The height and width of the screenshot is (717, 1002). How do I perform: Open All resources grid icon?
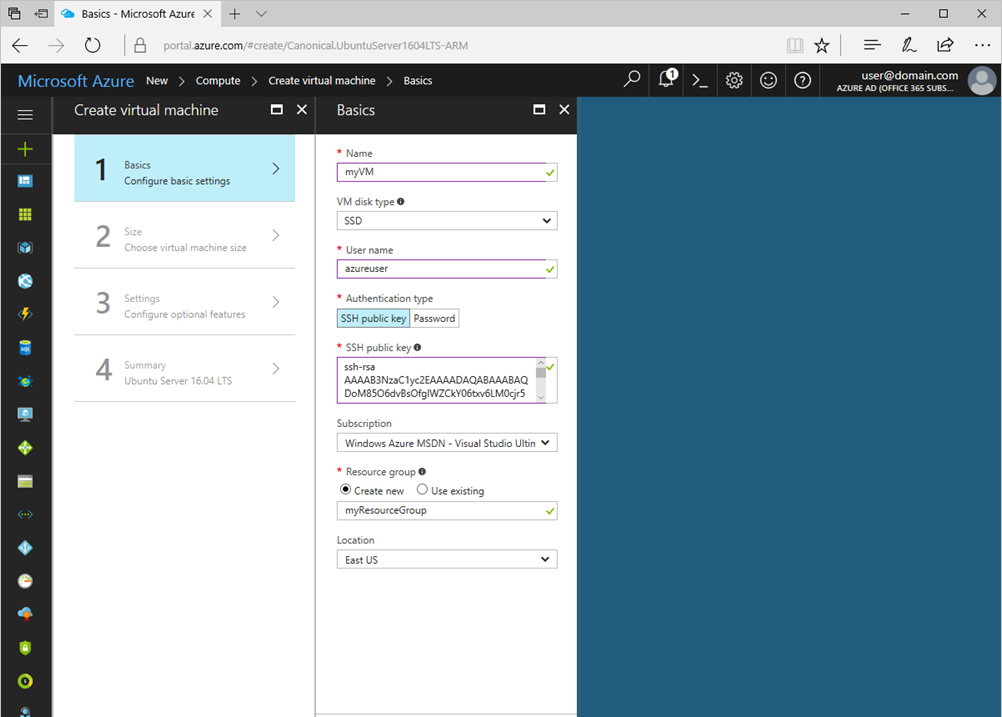click(x=25, y=214)
